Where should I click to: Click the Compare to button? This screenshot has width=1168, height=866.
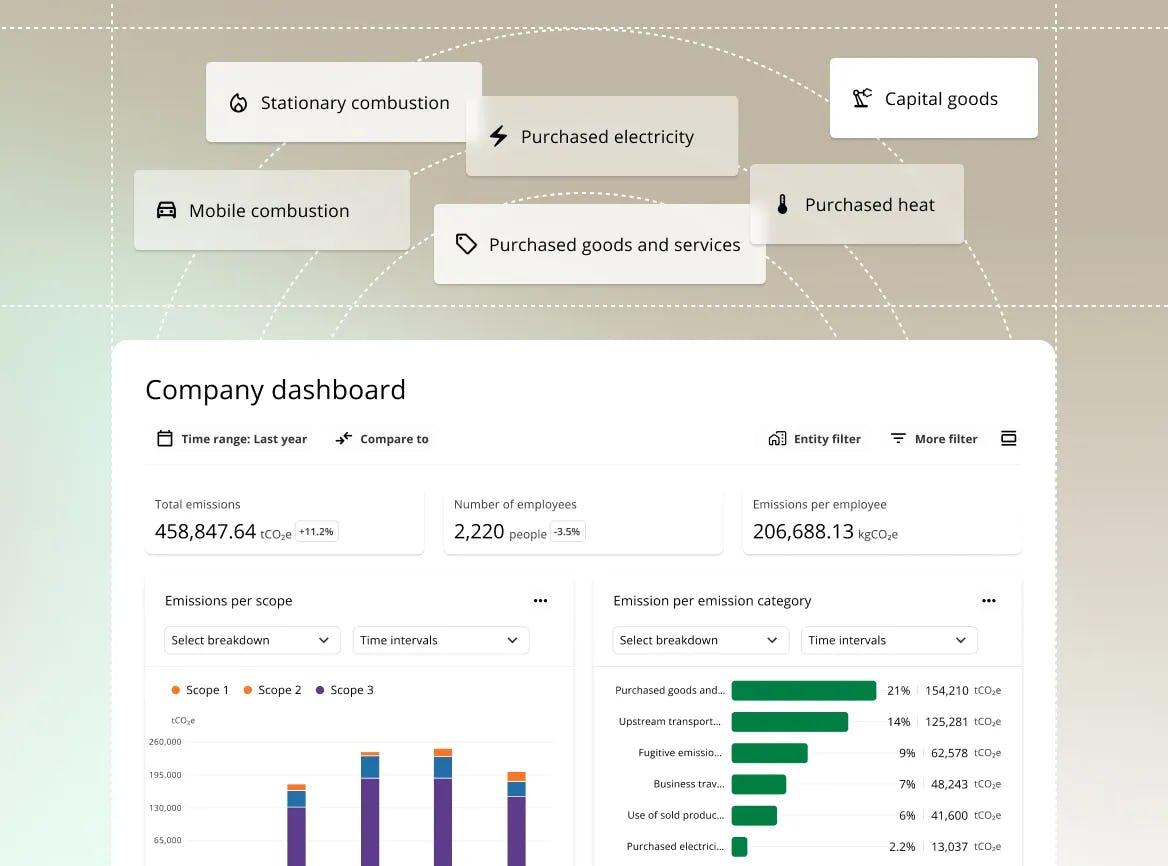click(382, 438)
